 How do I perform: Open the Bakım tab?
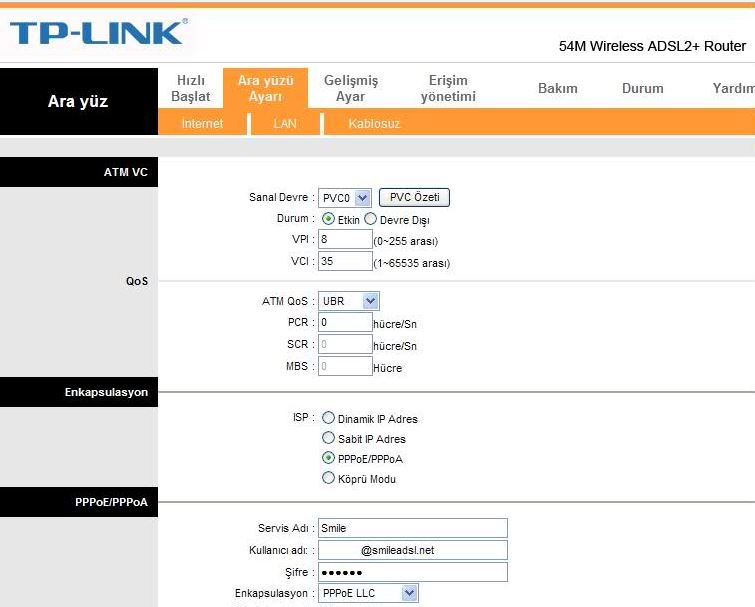[558, 88]
